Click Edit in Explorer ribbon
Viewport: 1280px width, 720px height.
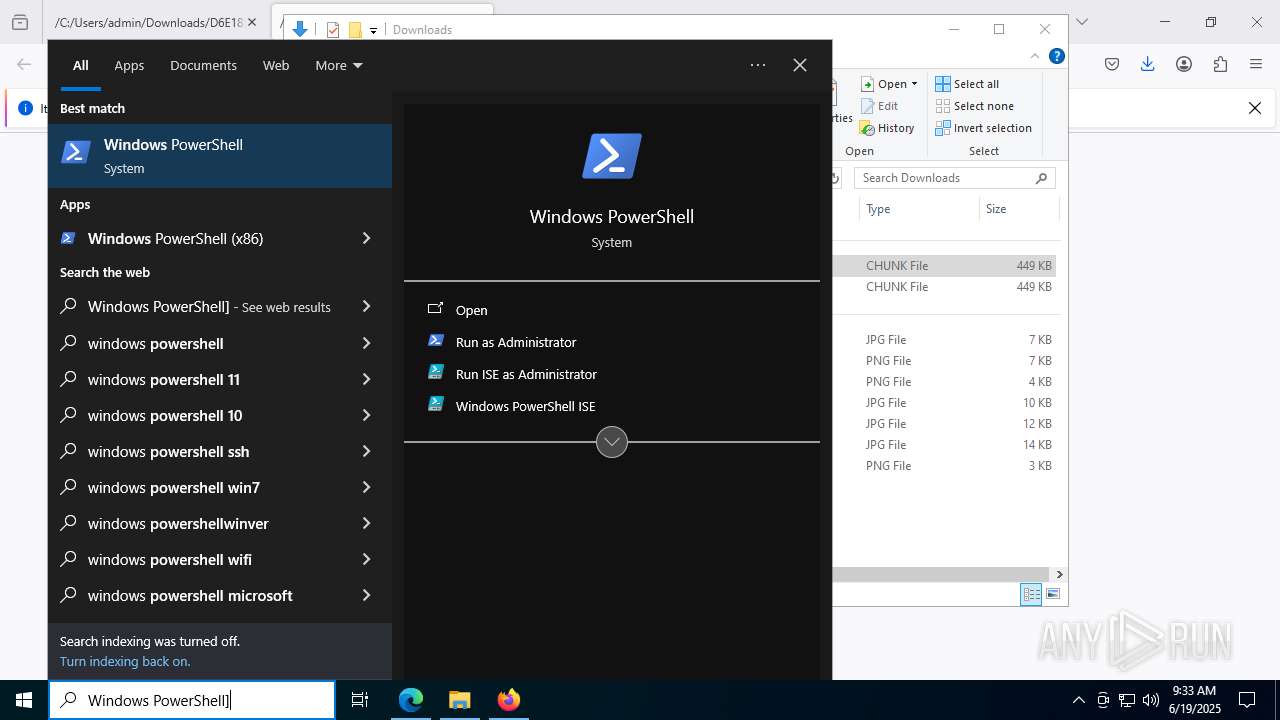879,106
